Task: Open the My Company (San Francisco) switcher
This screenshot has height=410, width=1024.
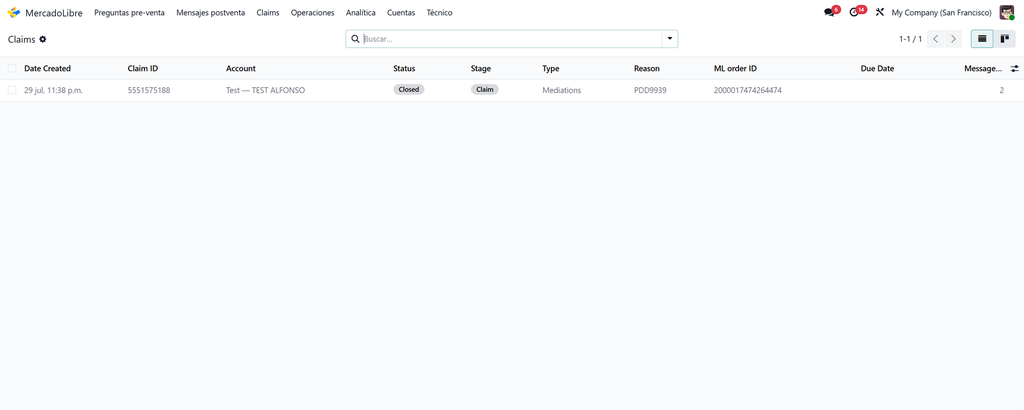Action: (x=941, y=12)
